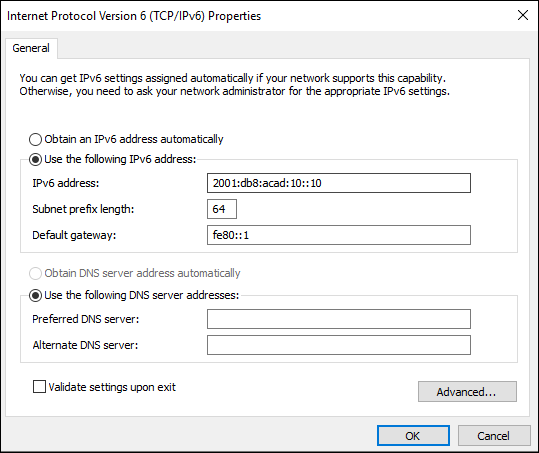
Task: Enable Validate settings upon exit checkbox
Action: [x=39, y=386]
